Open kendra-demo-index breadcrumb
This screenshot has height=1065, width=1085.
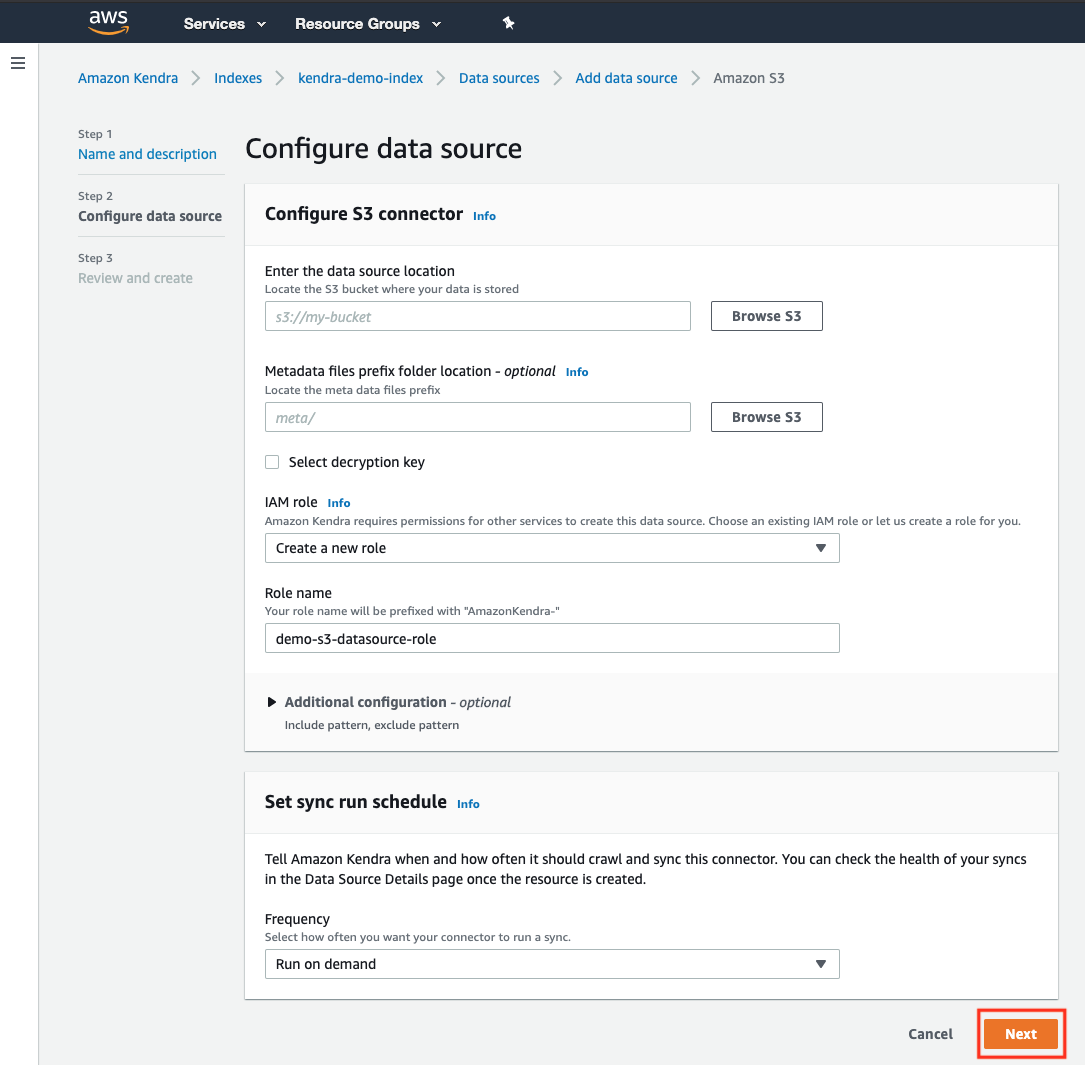pos(361,78)
